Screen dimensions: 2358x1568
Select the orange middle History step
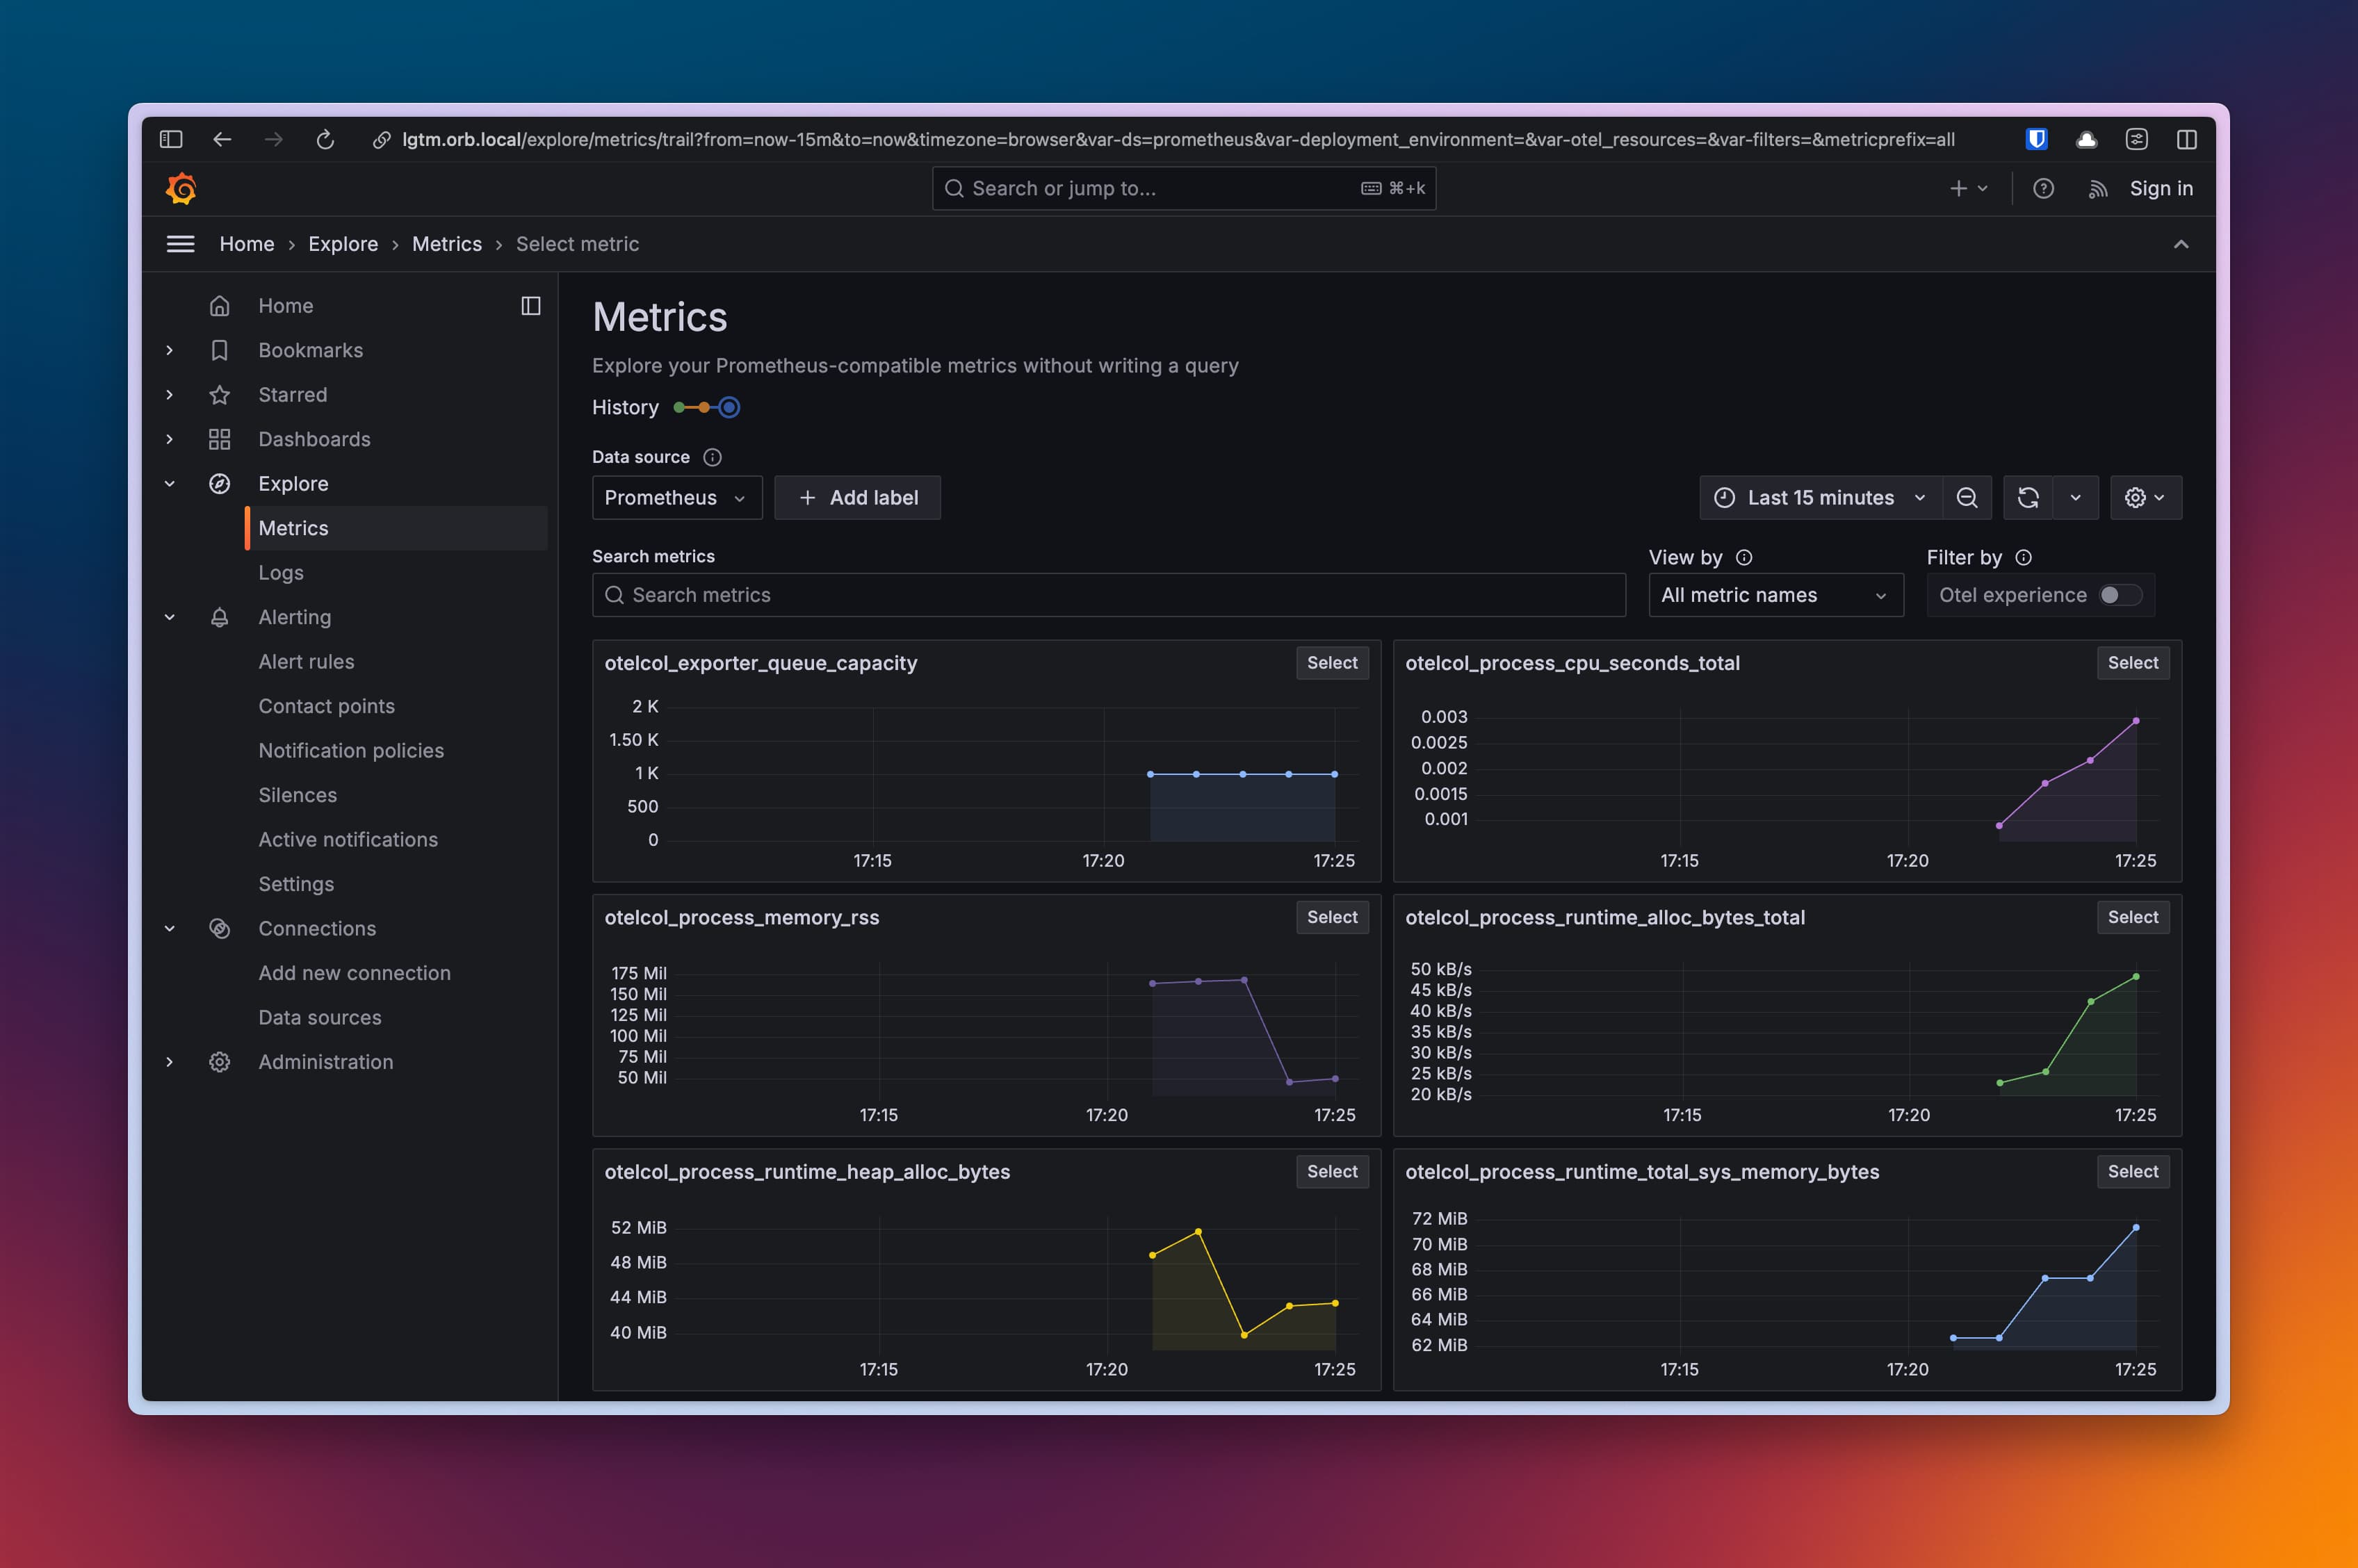point(704,407)
